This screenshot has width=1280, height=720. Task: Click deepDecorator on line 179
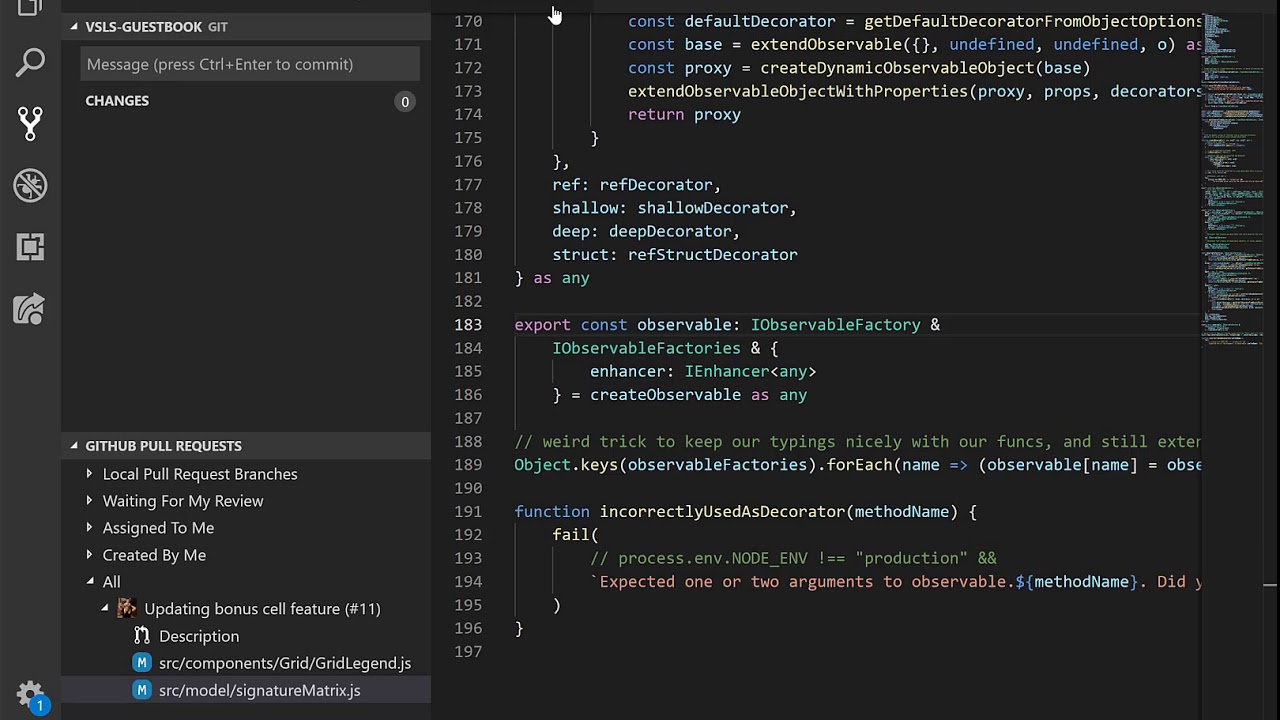click(670, 231)
